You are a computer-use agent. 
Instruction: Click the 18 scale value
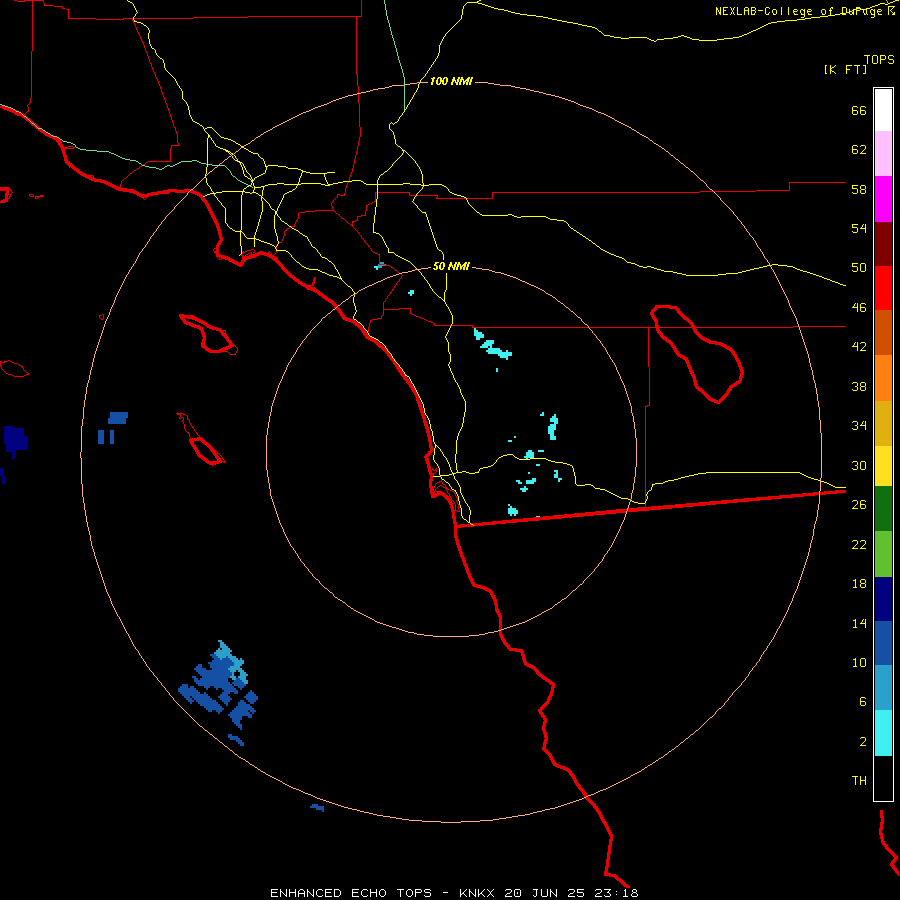(859, 584)
